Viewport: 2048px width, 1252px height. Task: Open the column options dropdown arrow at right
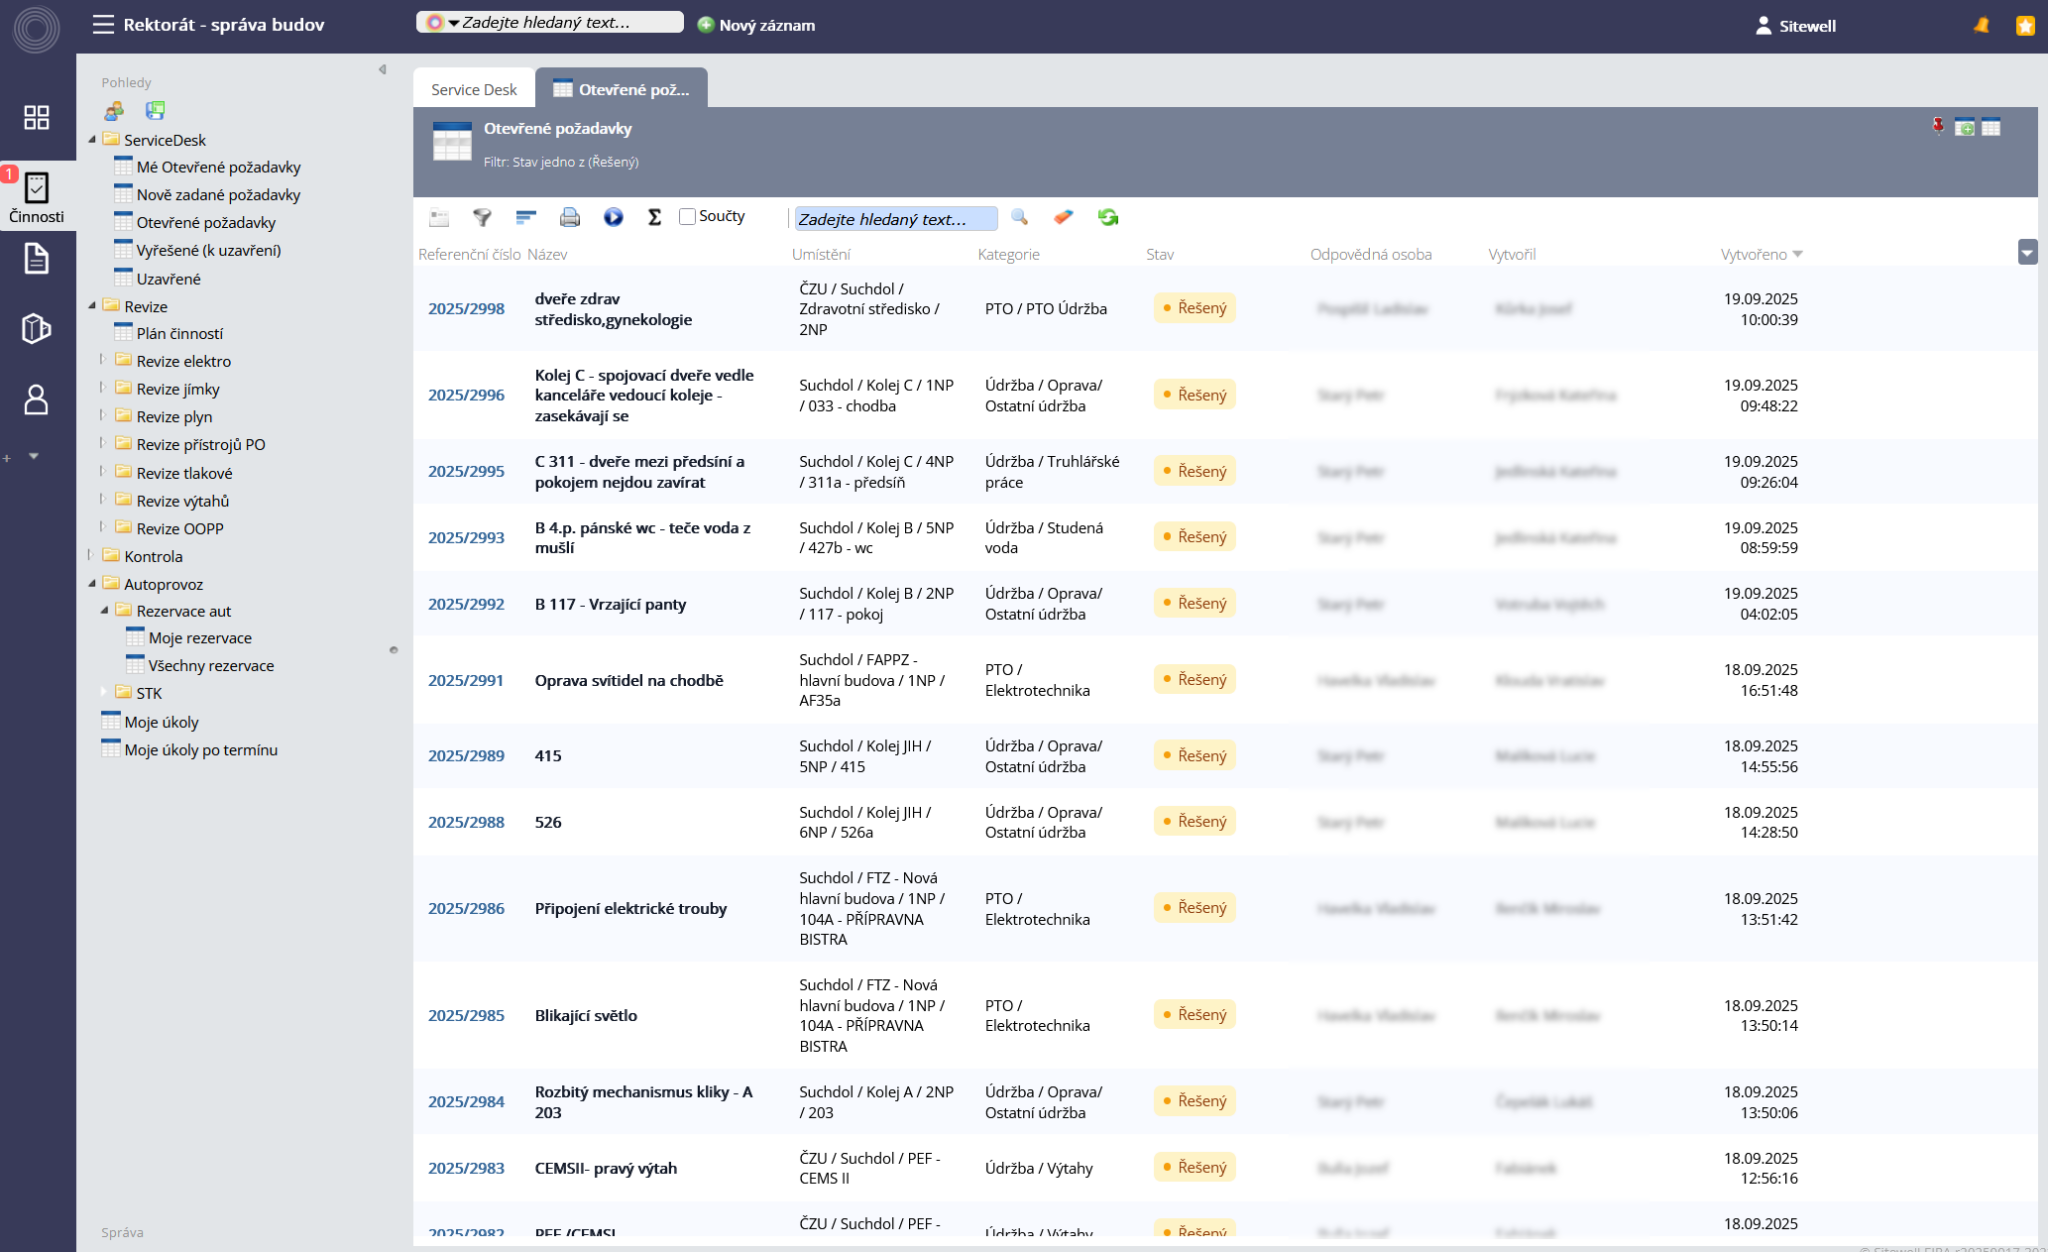pyautogui.click(x=2027, y=253)
